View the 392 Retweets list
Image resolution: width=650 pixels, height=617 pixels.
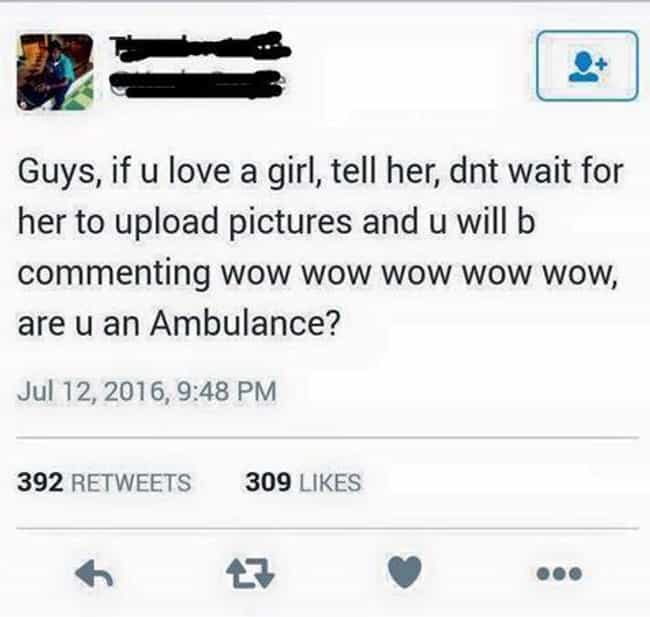click(x=104, y=483)
